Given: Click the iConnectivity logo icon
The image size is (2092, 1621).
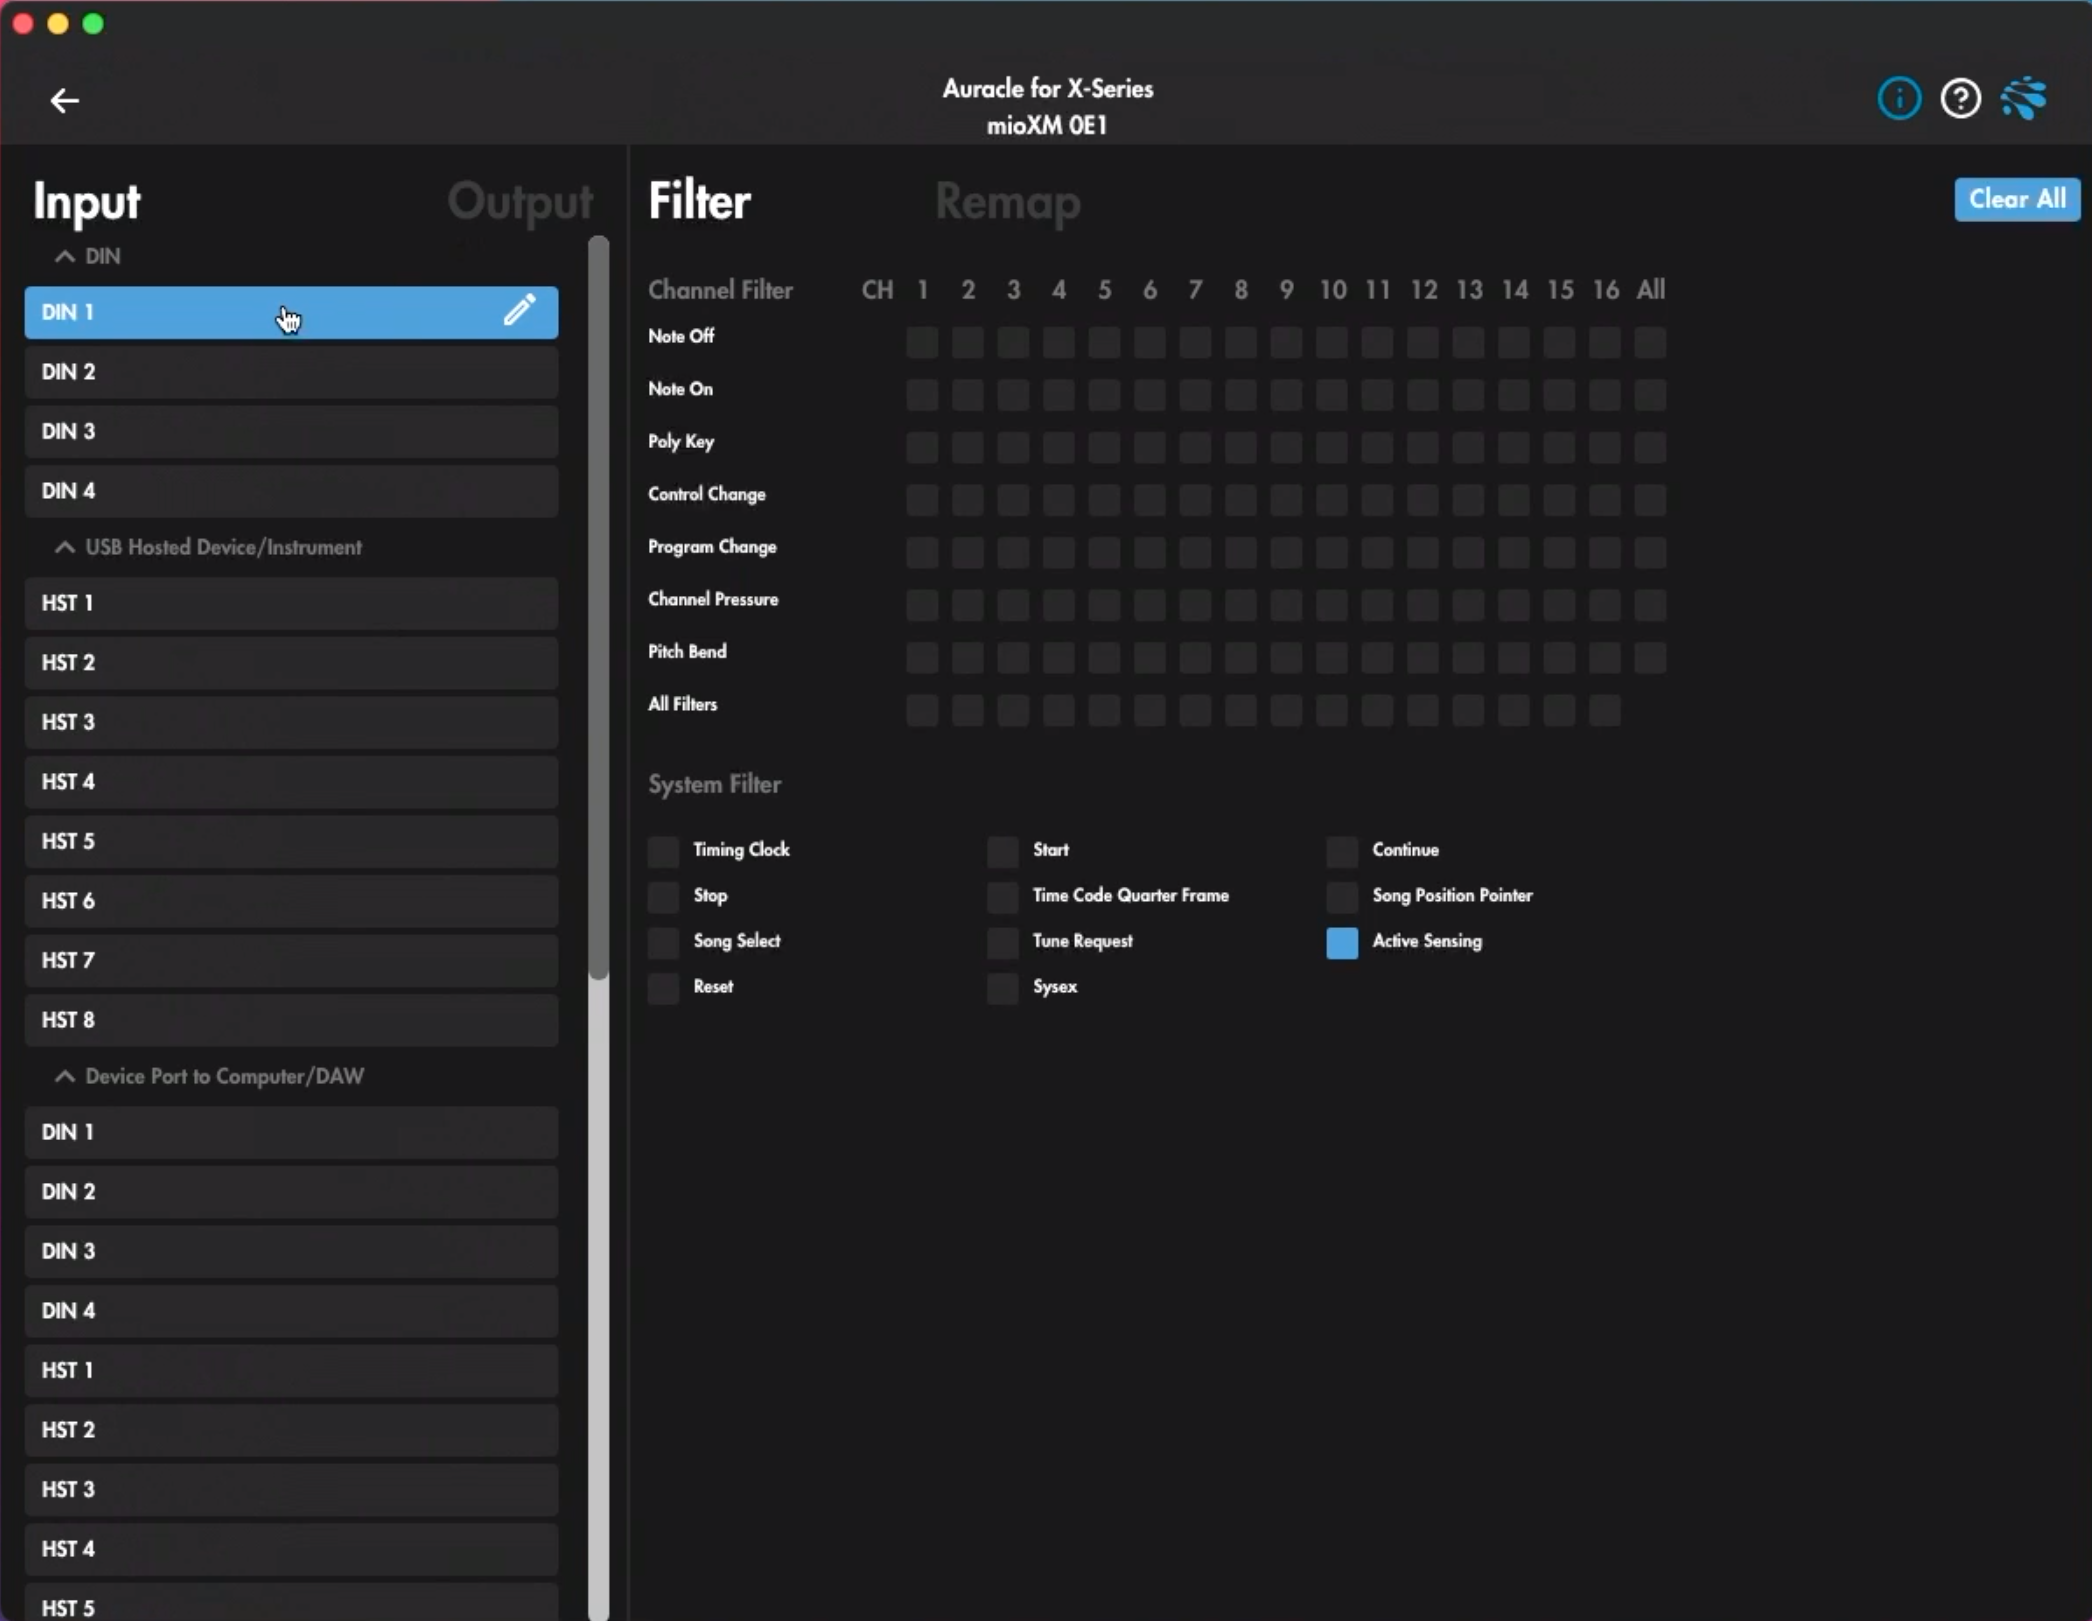Looking at the screenshot, I should (2024, 98).
